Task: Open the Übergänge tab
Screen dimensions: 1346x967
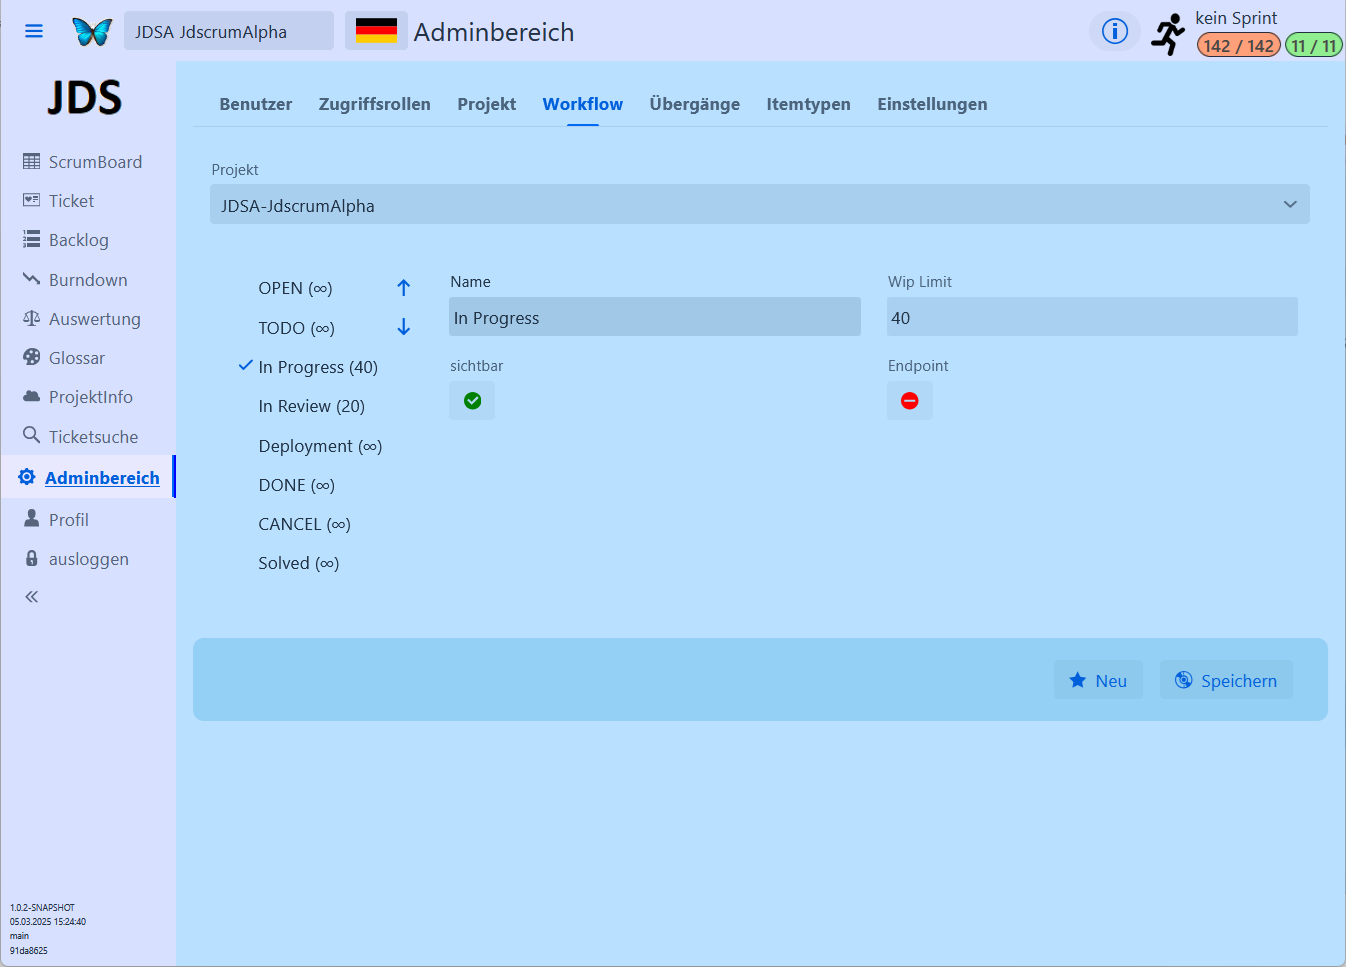Action: [695, 104]
